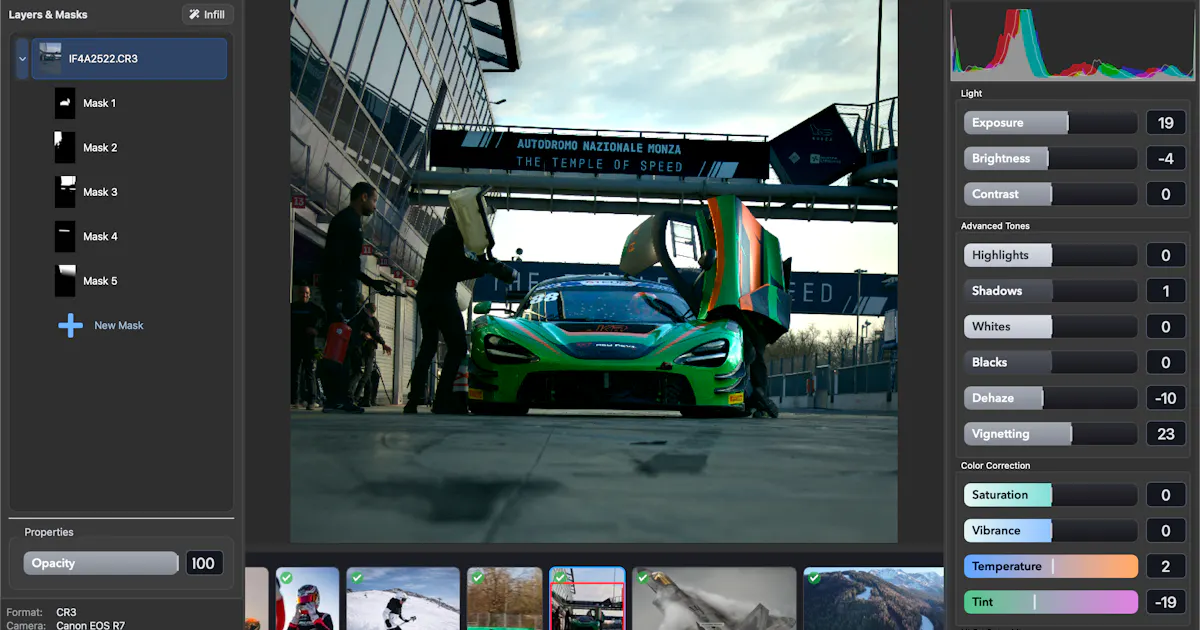
Task: Toggle checkmark on fighter jet thumbnail
Action: coord(643,577)
